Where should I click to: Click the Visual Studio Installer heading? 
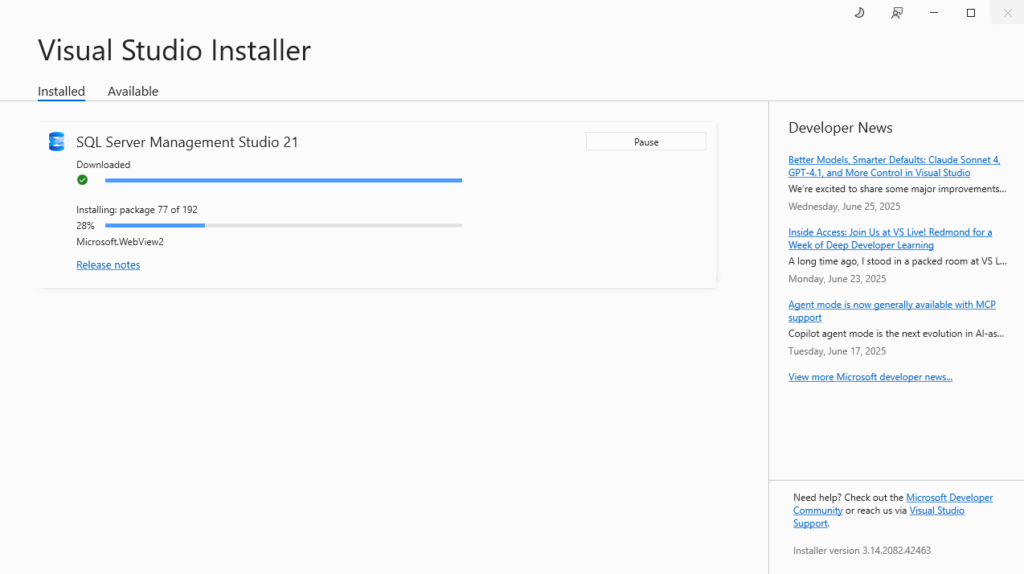coord(174,50)
